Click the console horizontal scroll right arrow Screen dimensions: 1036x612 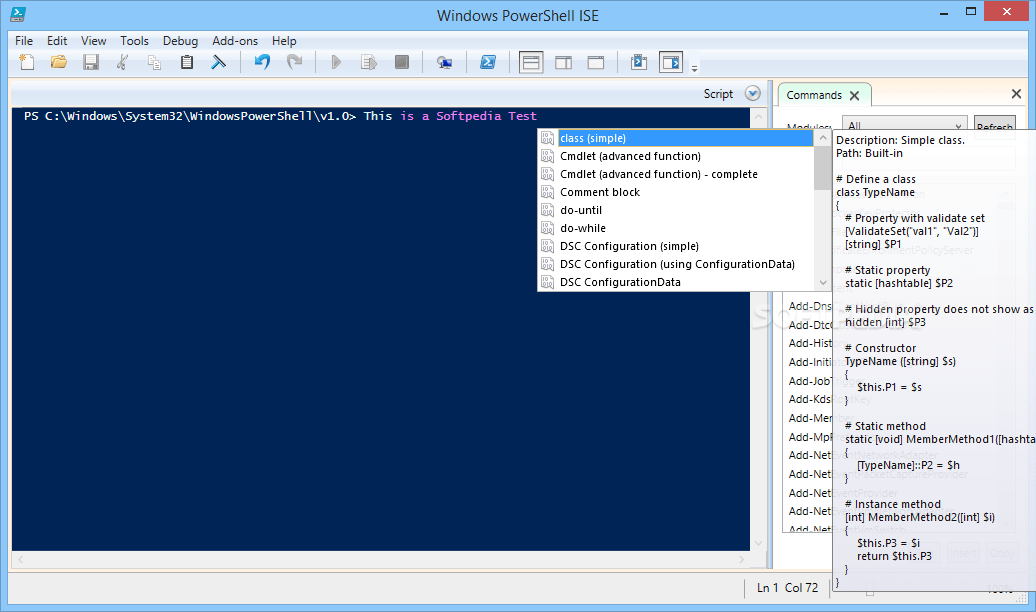pyautogui.click(x=741, y=559)
